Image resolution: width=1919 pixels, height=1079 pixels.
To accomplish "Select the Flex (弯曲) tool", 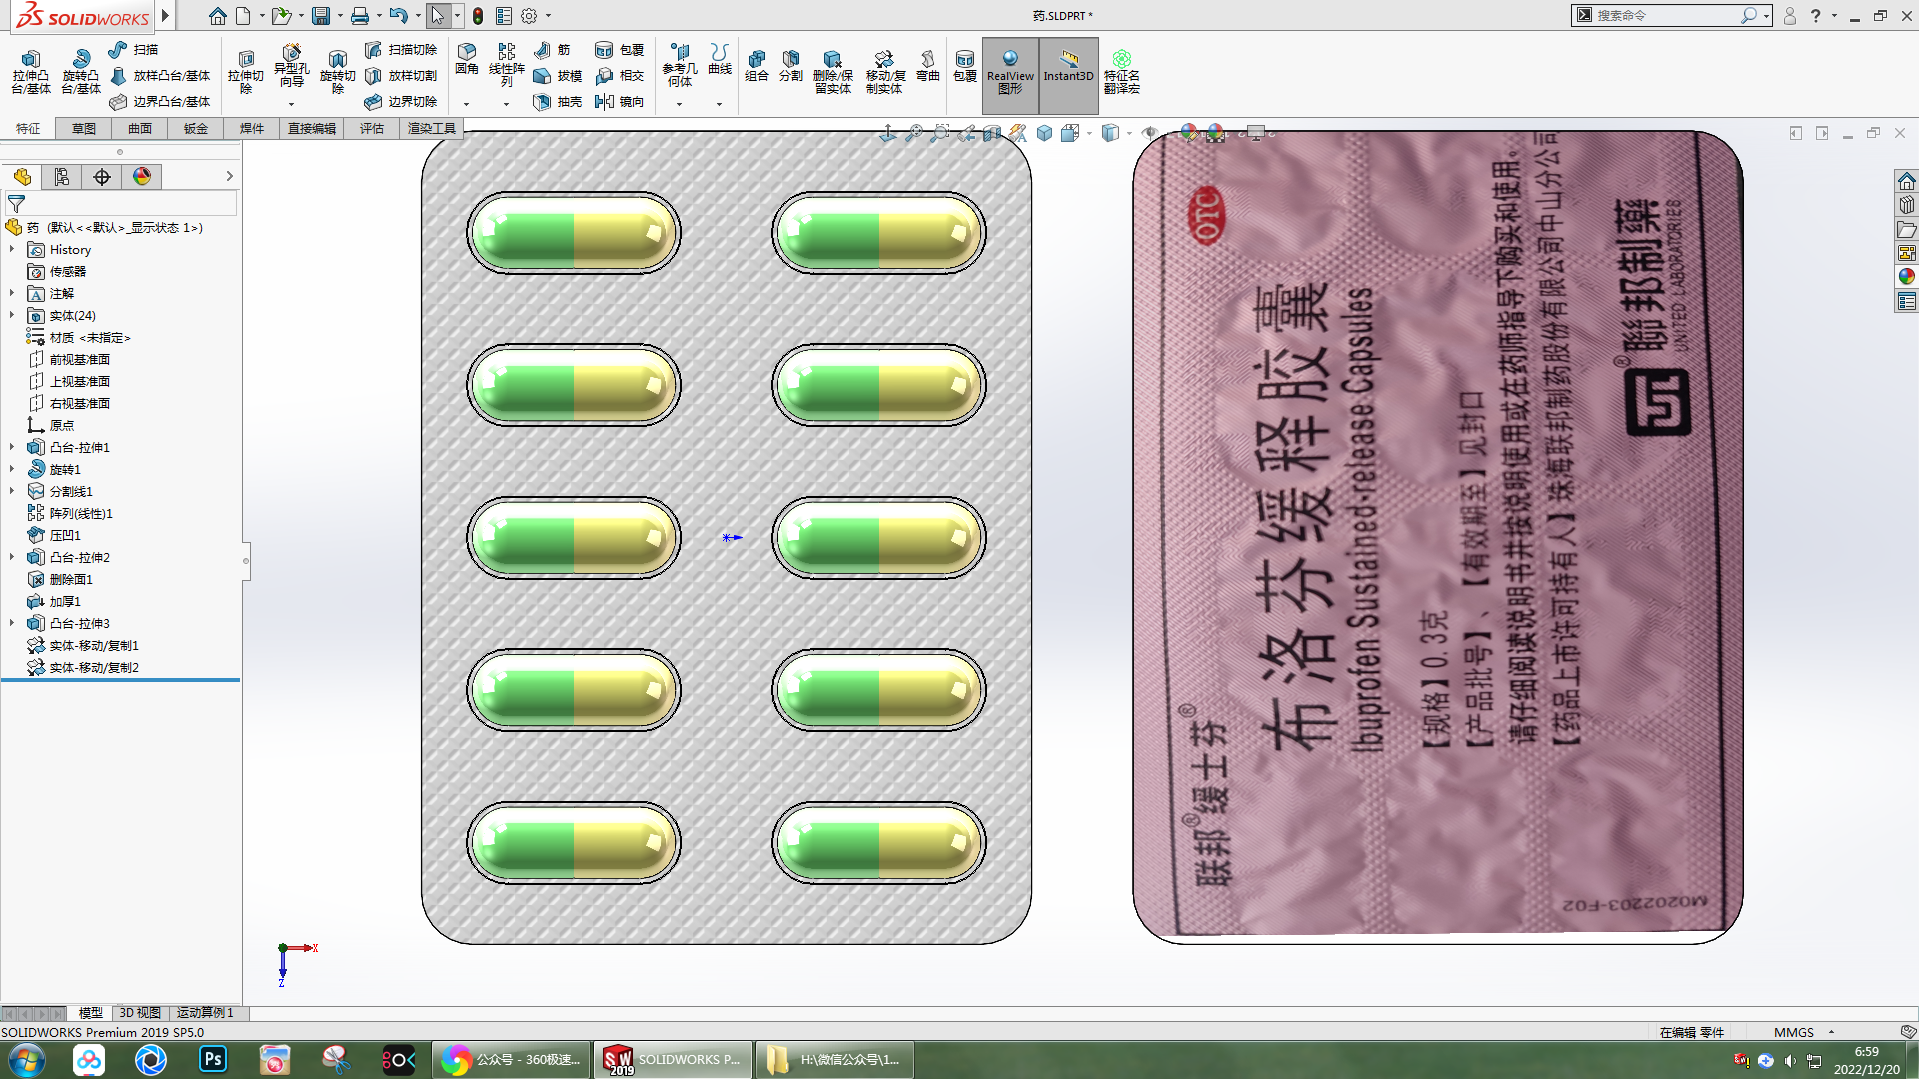I will point(928,65).
